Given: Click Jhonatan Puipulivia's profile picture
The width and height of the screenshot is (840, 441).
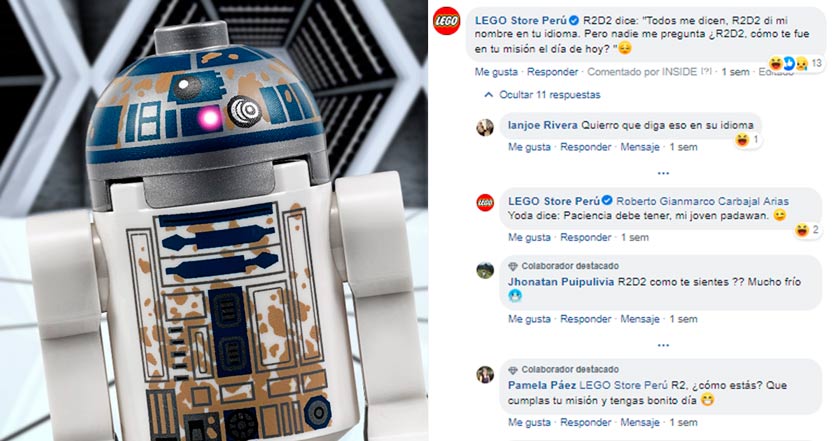Looking at the screenshot, I should pos(485,270).
